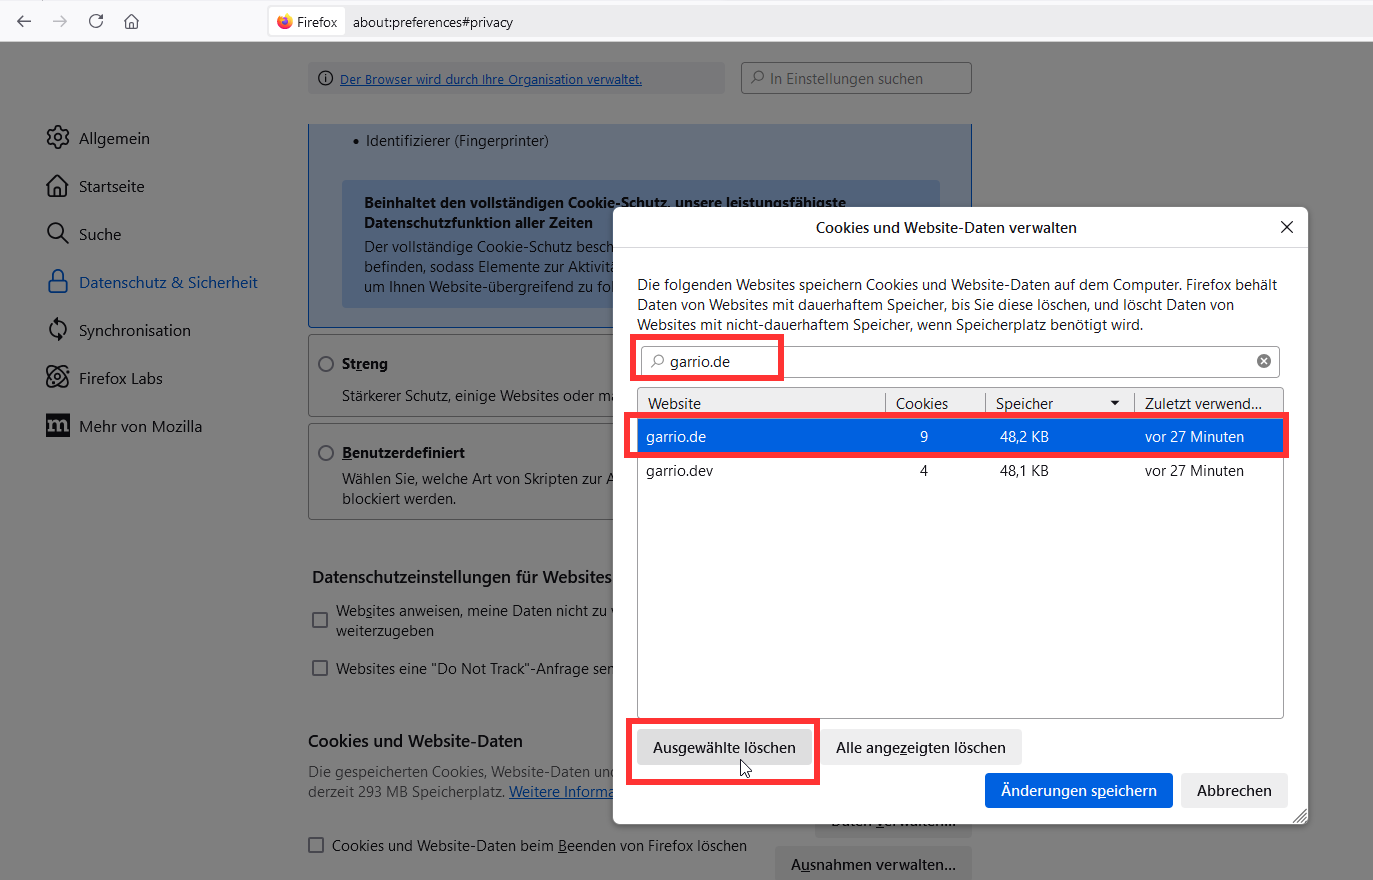Reload the page with the refresh icon

(96, 21)
